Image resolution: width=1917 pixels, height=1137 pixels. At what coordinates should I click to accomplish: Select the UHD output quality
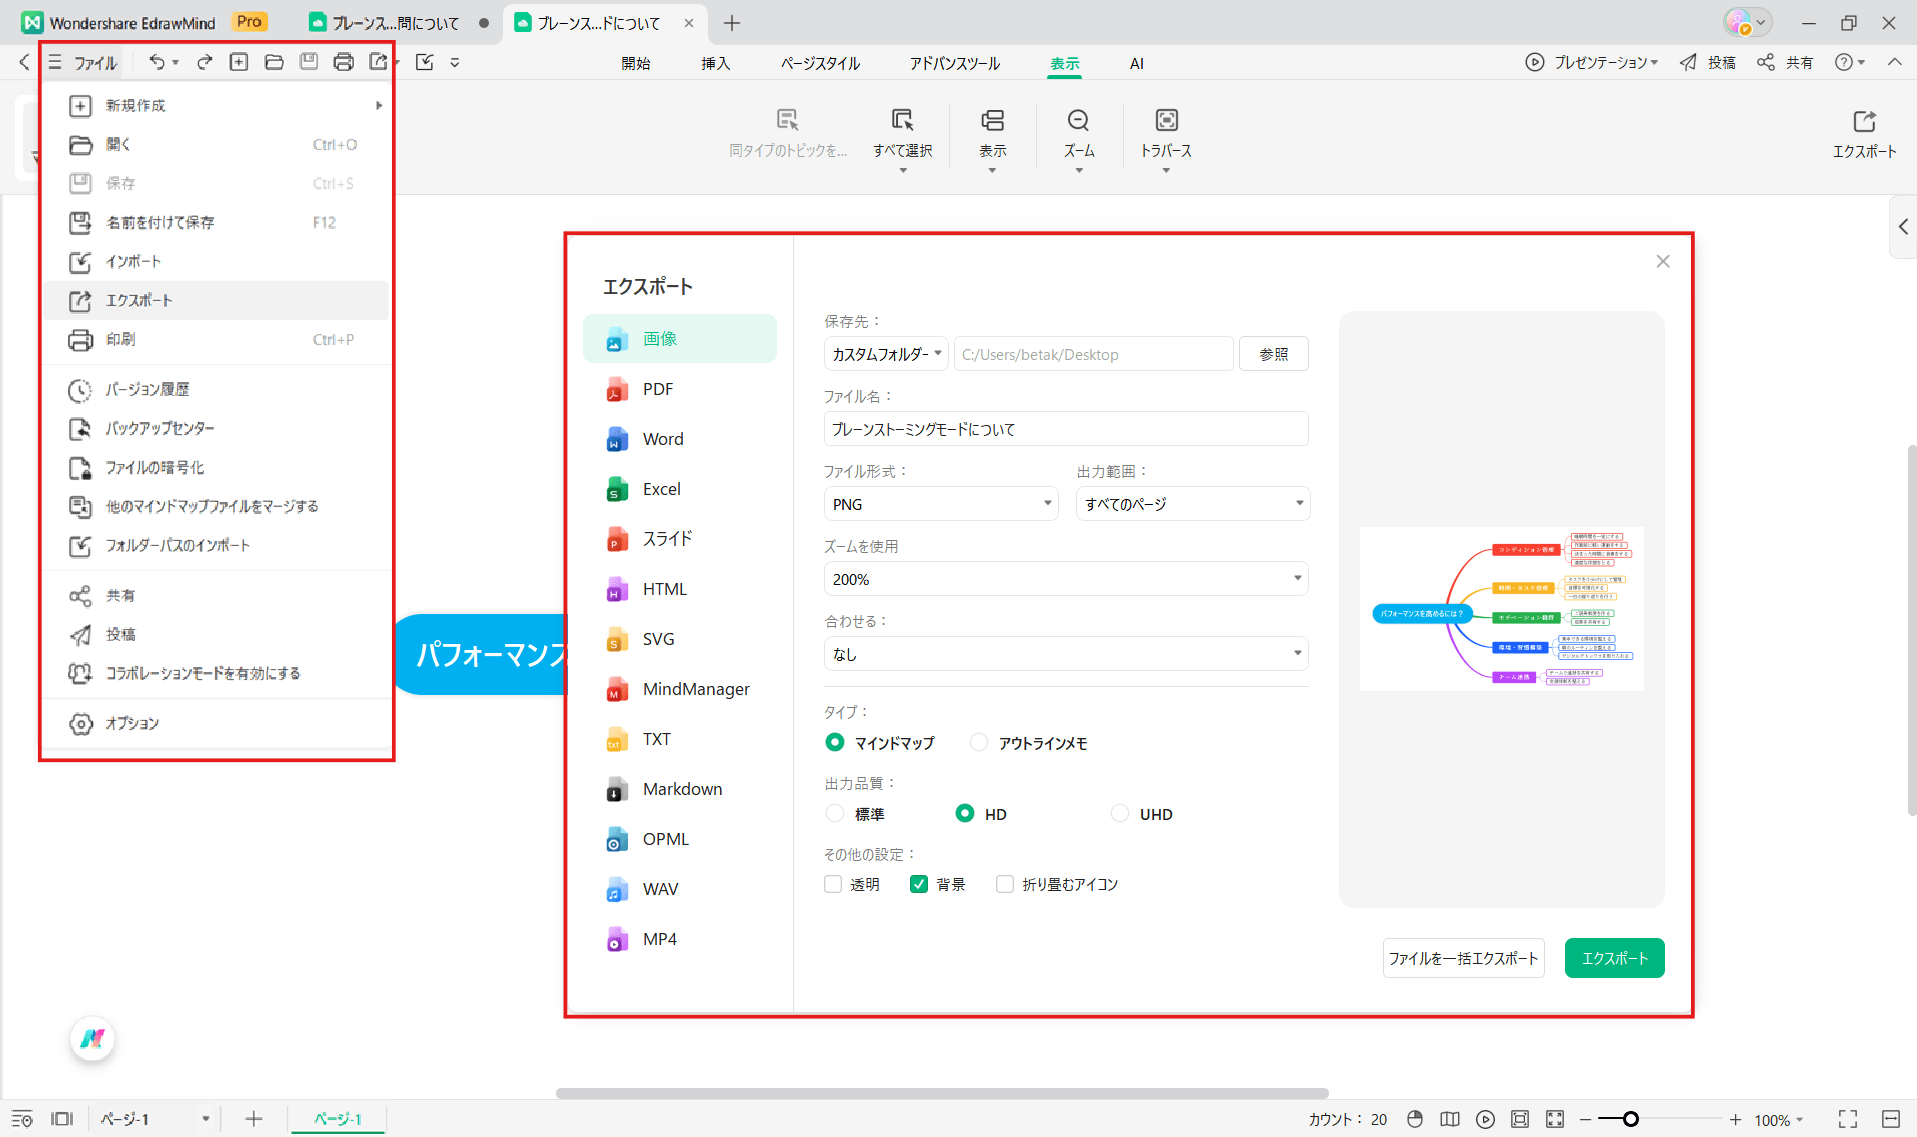click(1119, 813)
